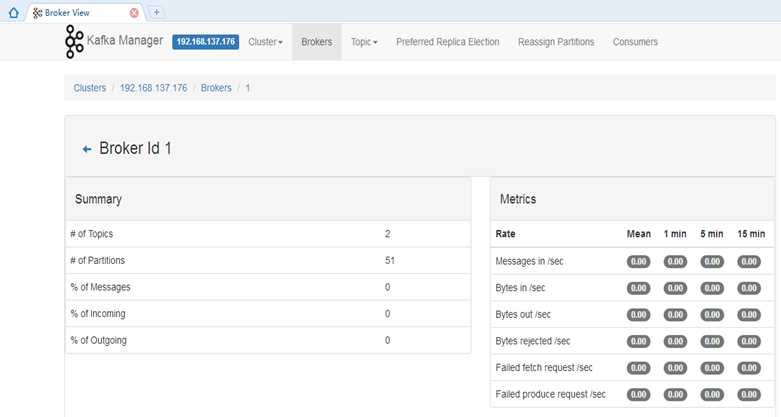This screenshot has height=417, width=781.
Task: Click the Metrics panel header
Action: pyautogui.click(x=633, y=199)
